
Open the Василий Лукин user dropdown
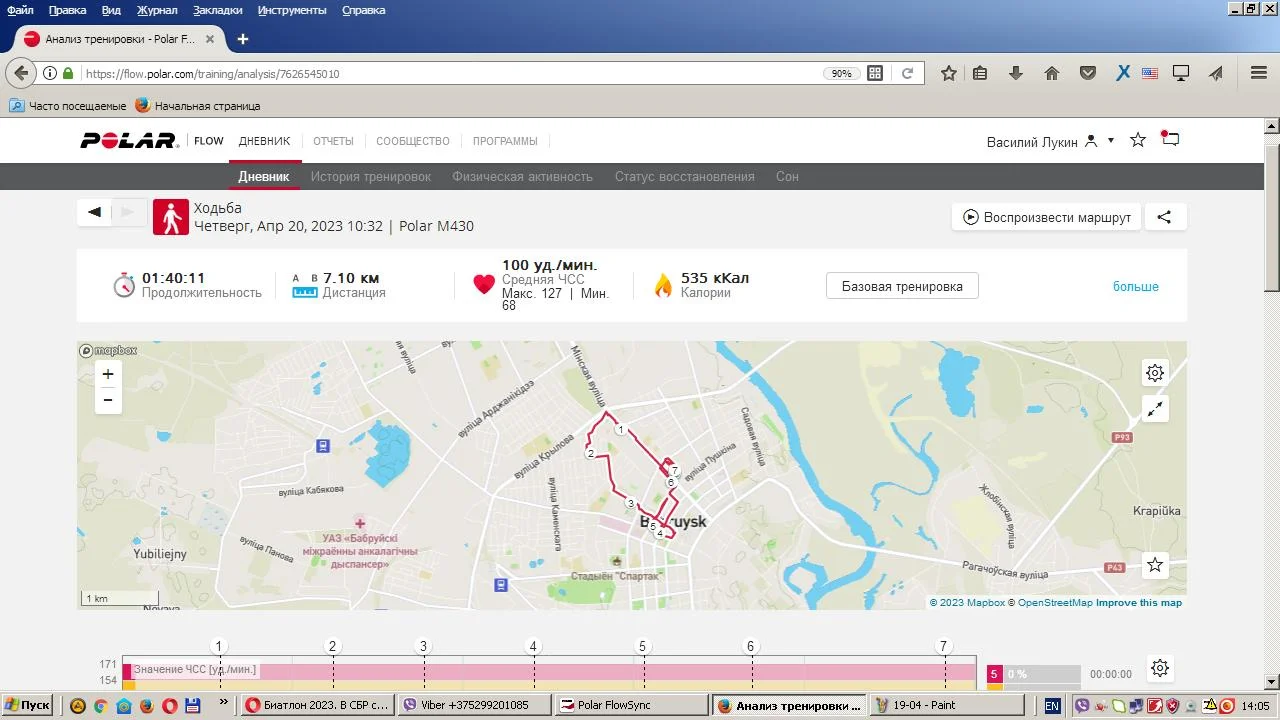[x=1050, y=142]
